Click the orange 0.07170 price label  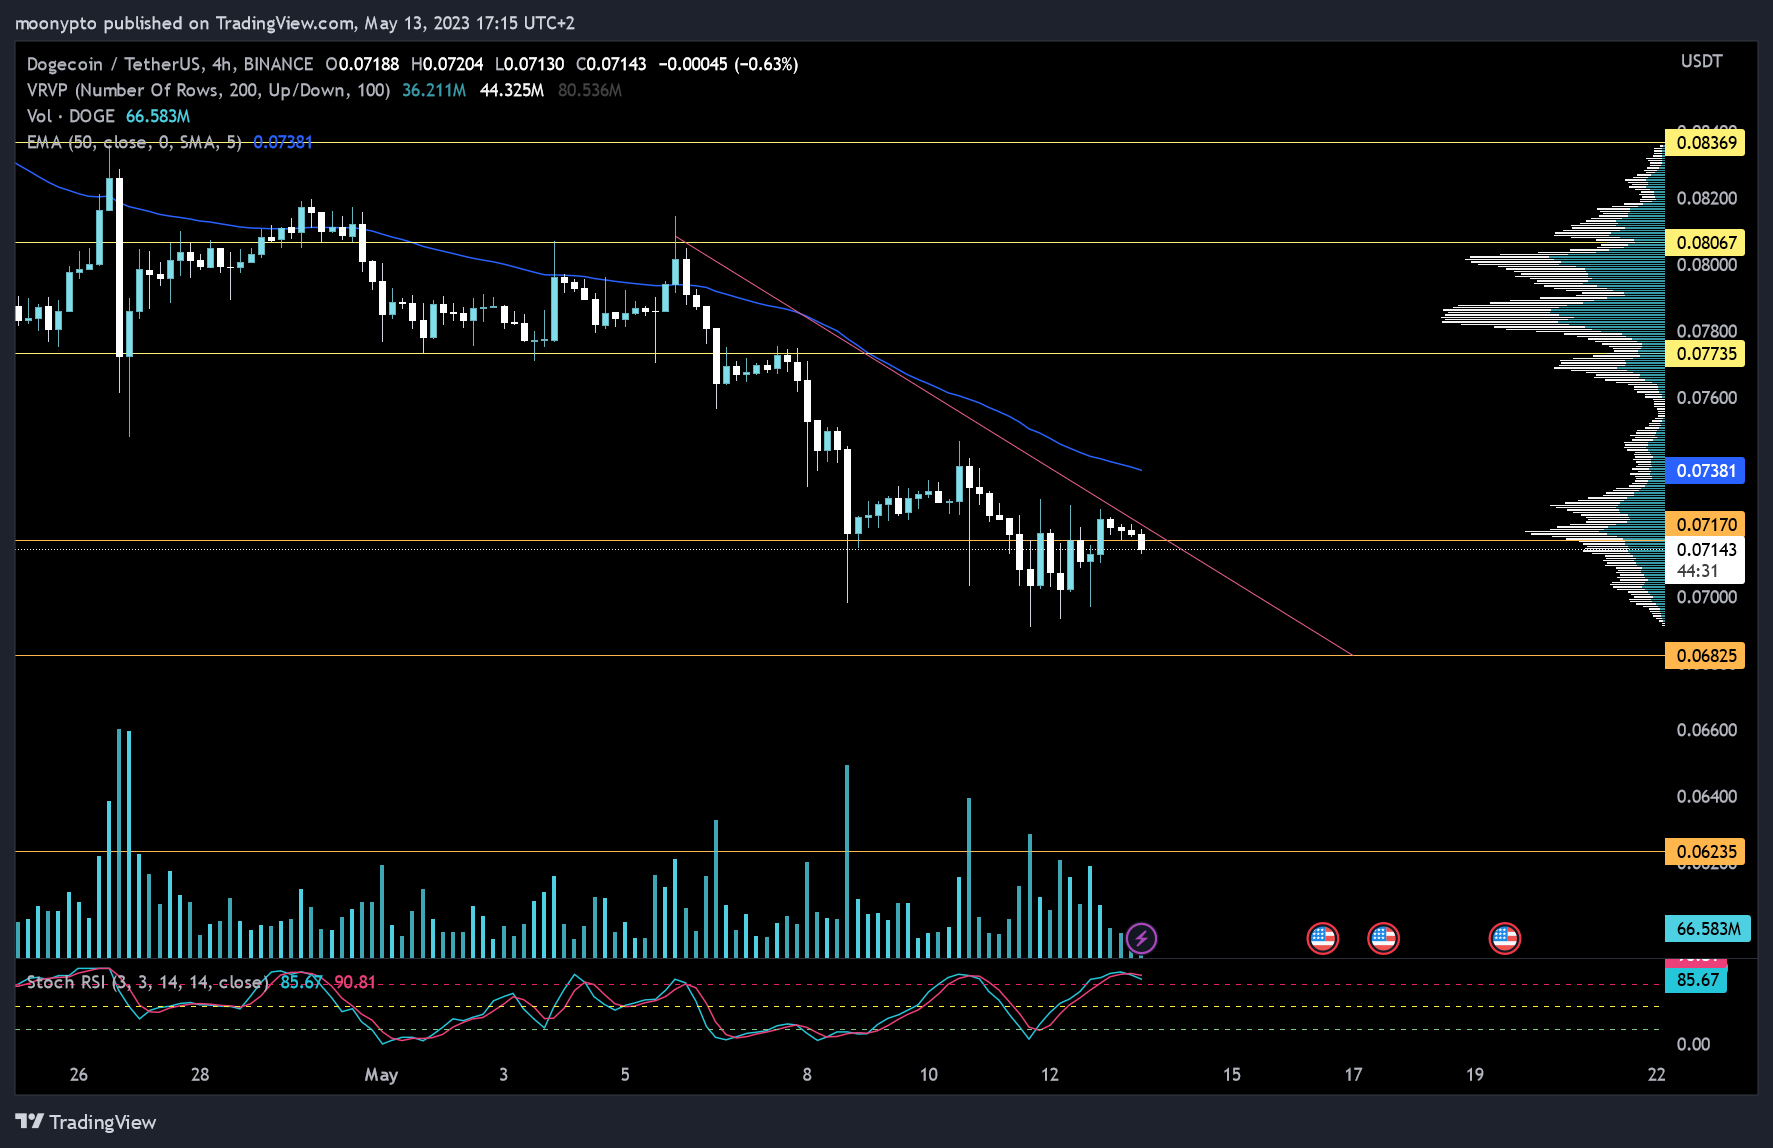(1705, 524)
